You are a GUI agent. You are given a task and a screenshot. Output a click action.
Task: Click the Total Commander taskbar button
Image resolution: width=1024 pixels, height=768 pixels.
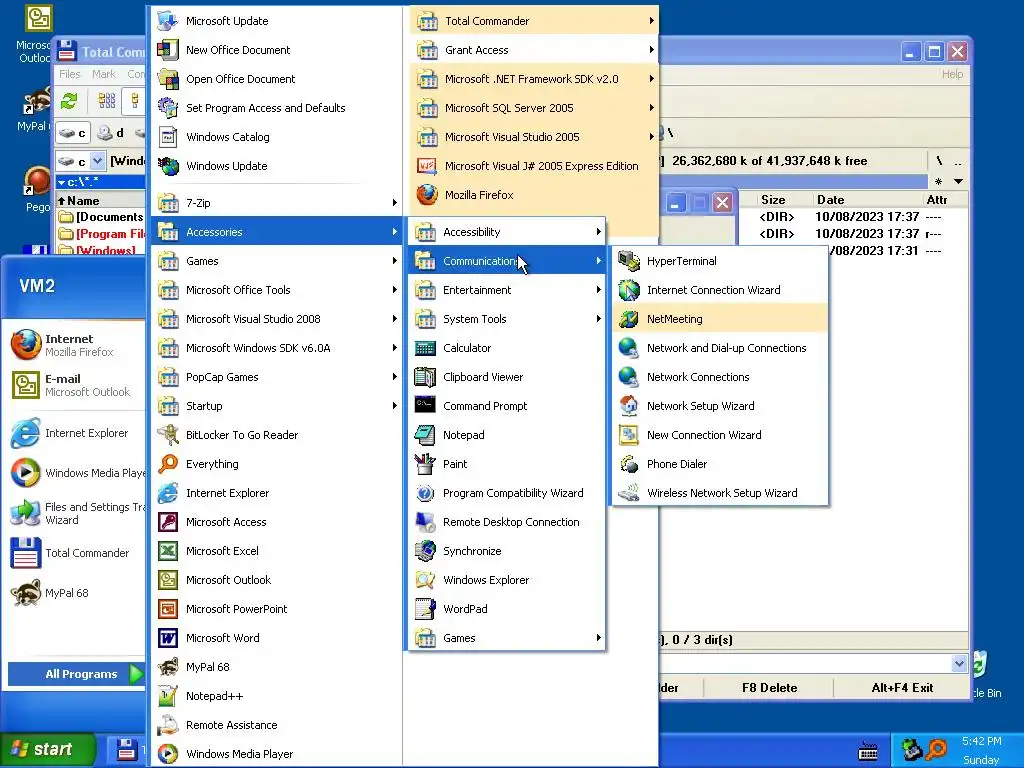pos(126,750)
